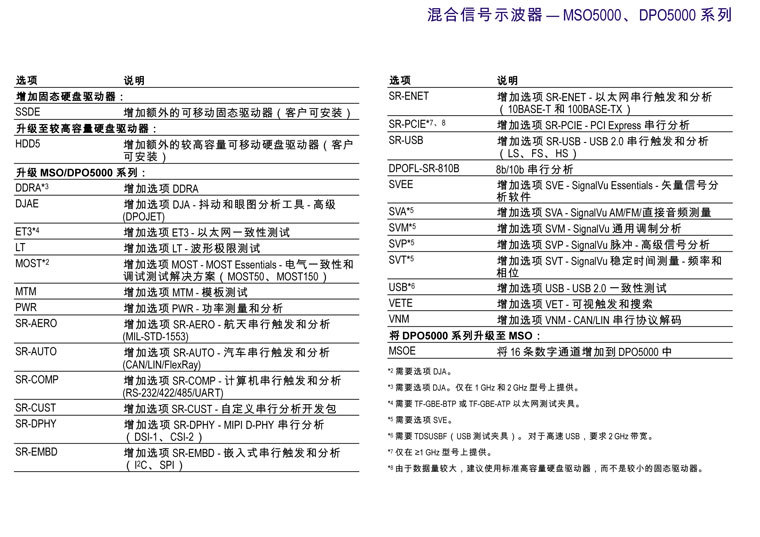Click the MSOE option code
Image resolution: width=760 pixels, height=537 pixels.
[402, 350]
